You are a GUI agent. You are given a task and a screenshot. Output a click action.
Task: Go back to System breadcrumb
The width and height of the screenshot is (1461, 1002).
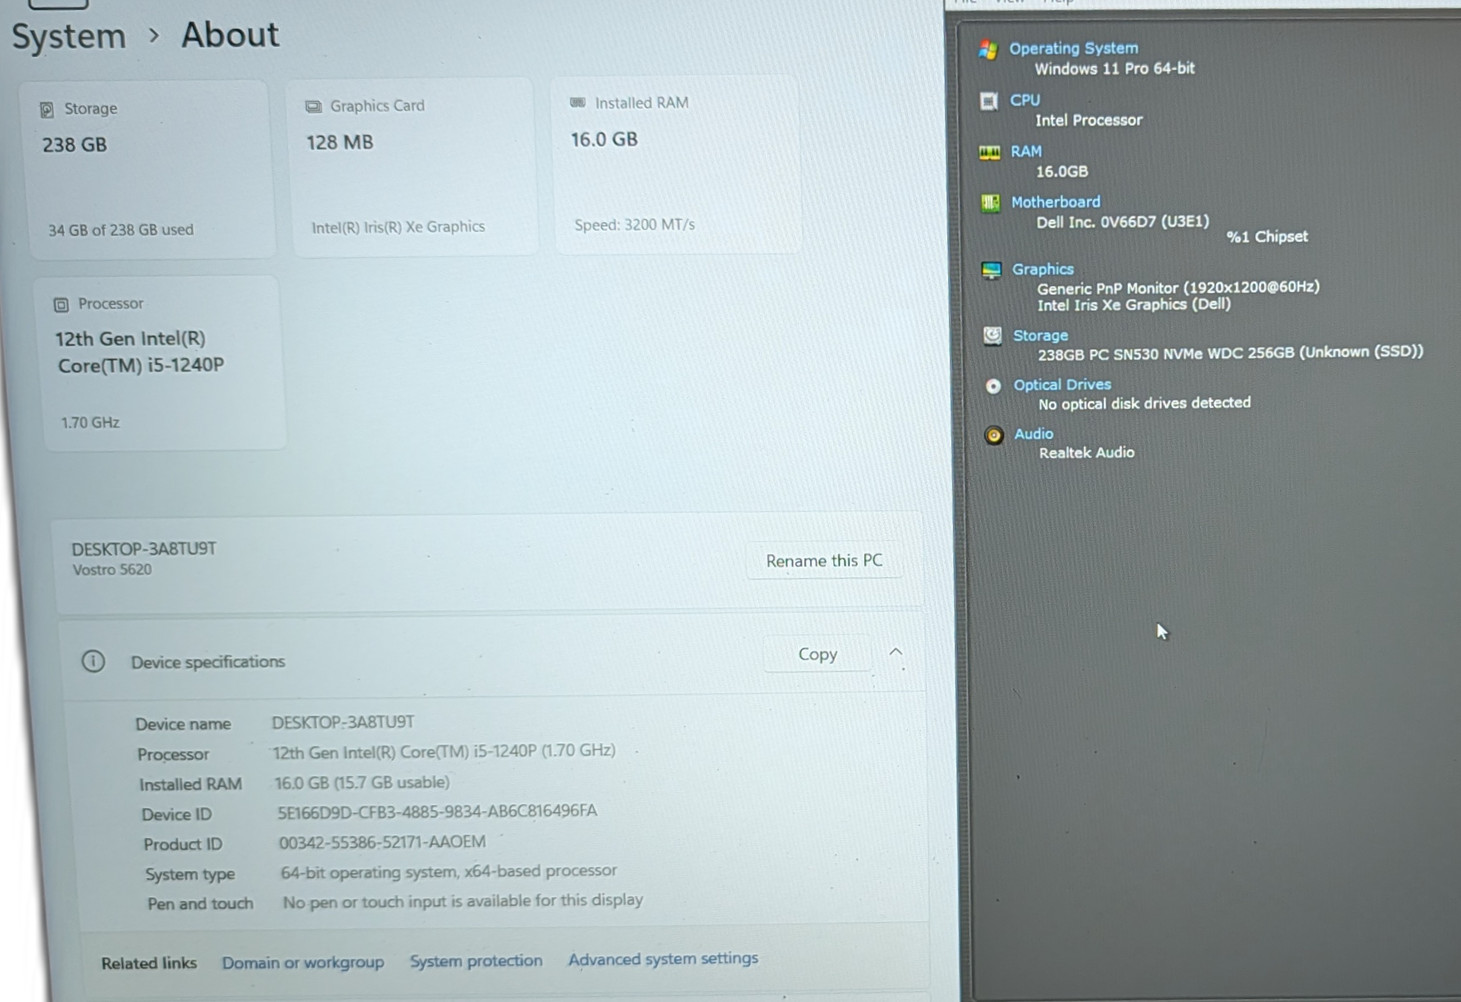[68, 37]
